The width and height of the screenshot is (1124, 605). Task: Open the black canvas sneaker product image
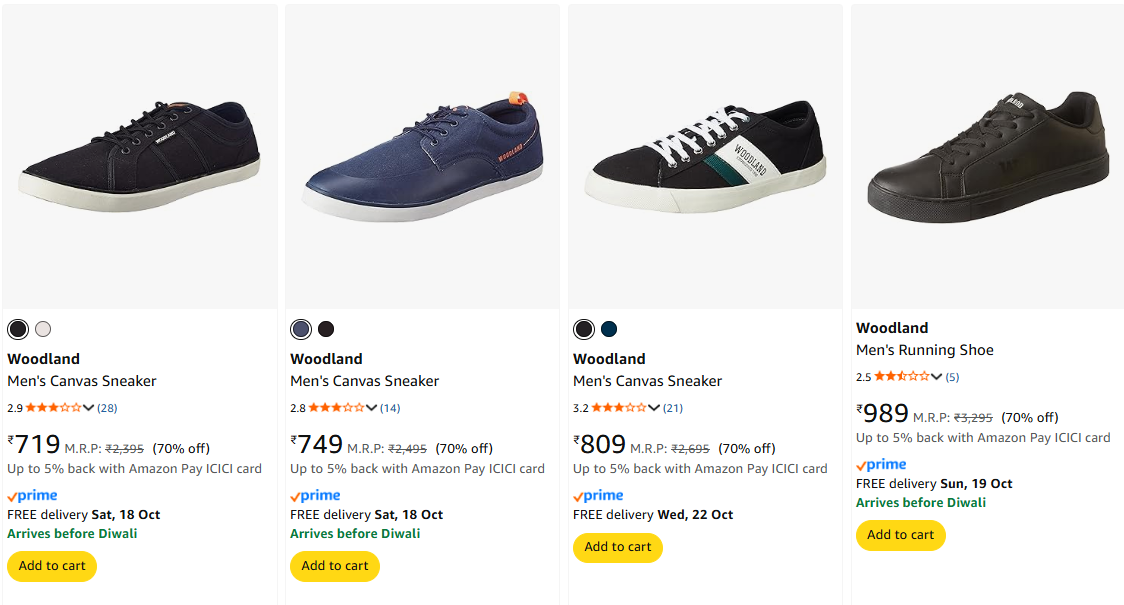[x=140, y=150]
